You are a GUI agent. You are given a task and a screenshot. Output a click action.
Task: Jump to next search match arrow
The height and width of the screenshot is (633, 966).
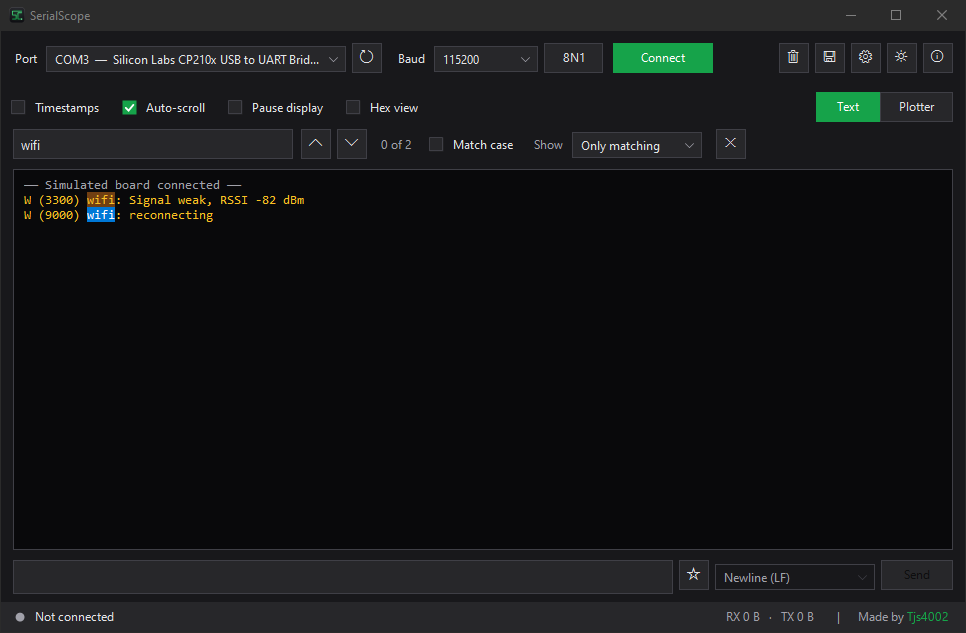(352, 144)
